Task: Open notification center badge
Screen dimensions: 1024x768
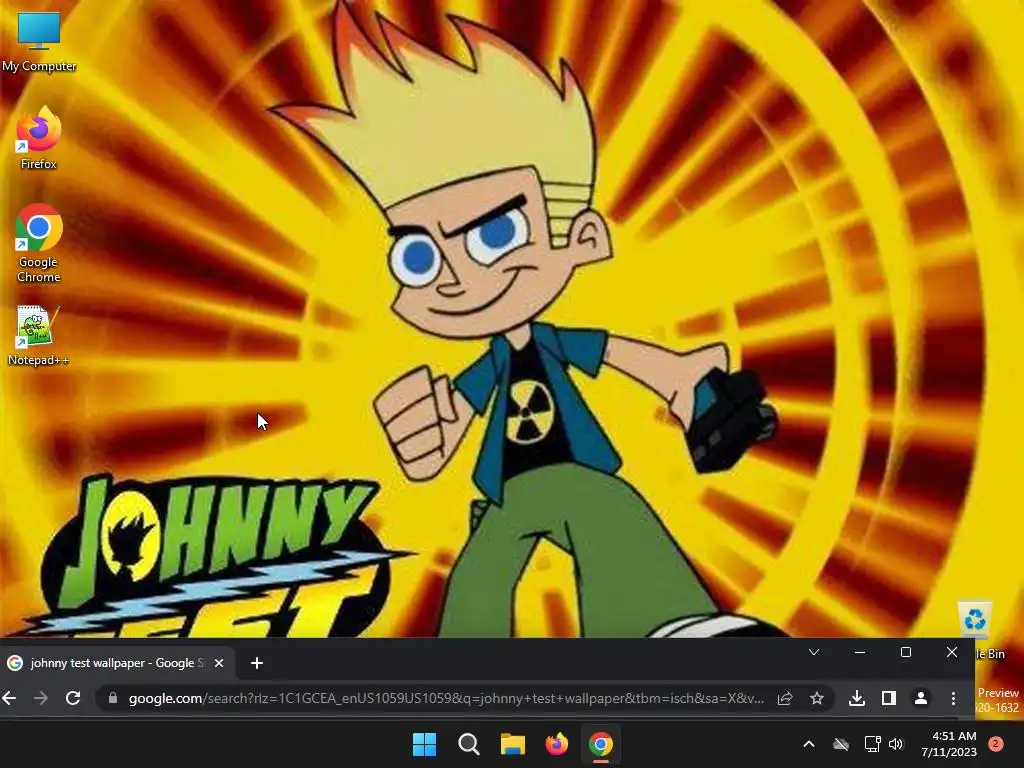Action: [995, 744]
